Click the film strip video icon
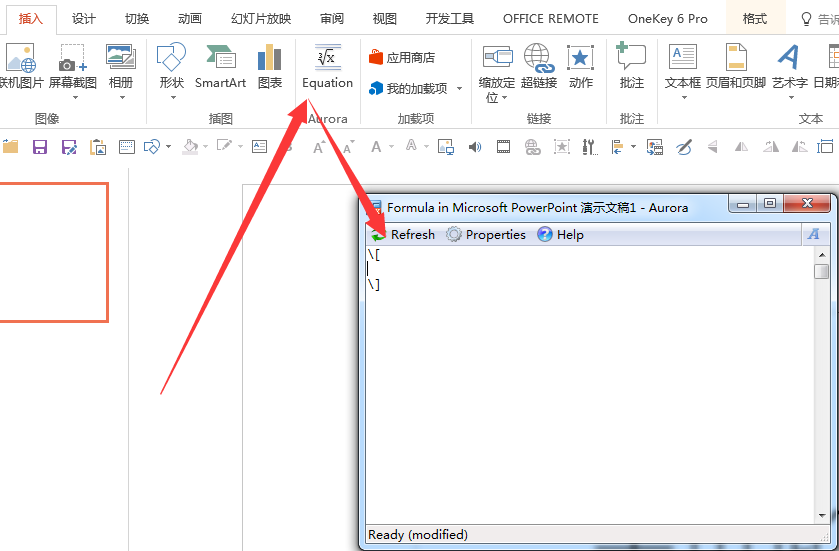Viewport: 839px width, 551px height. [503, 147]
